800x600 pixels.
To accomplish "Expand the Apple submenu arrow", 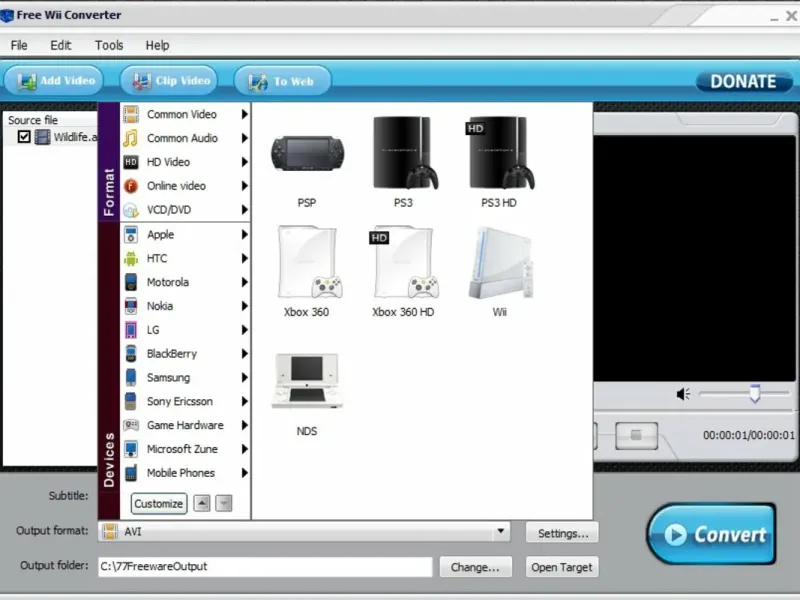I will [x=244, y=235].
